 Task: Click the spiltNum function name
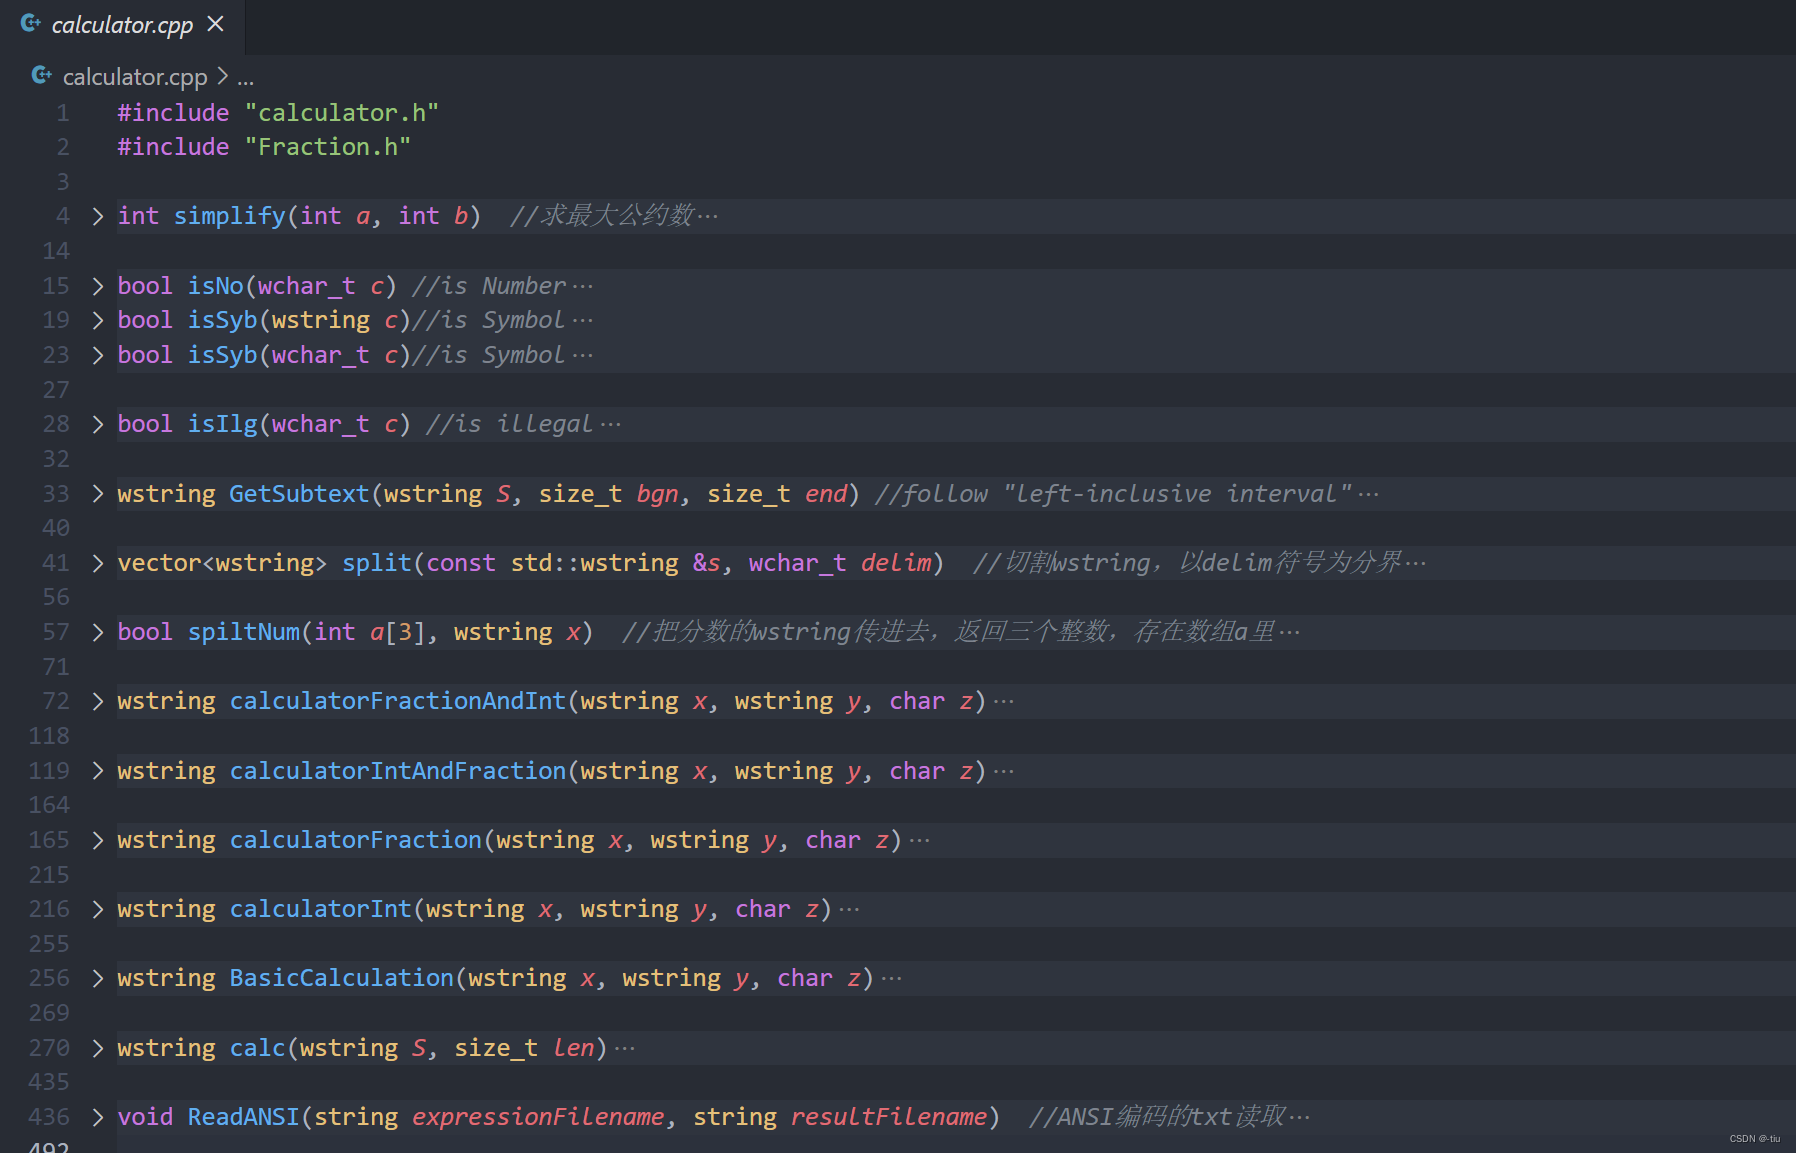click(244, 632)
